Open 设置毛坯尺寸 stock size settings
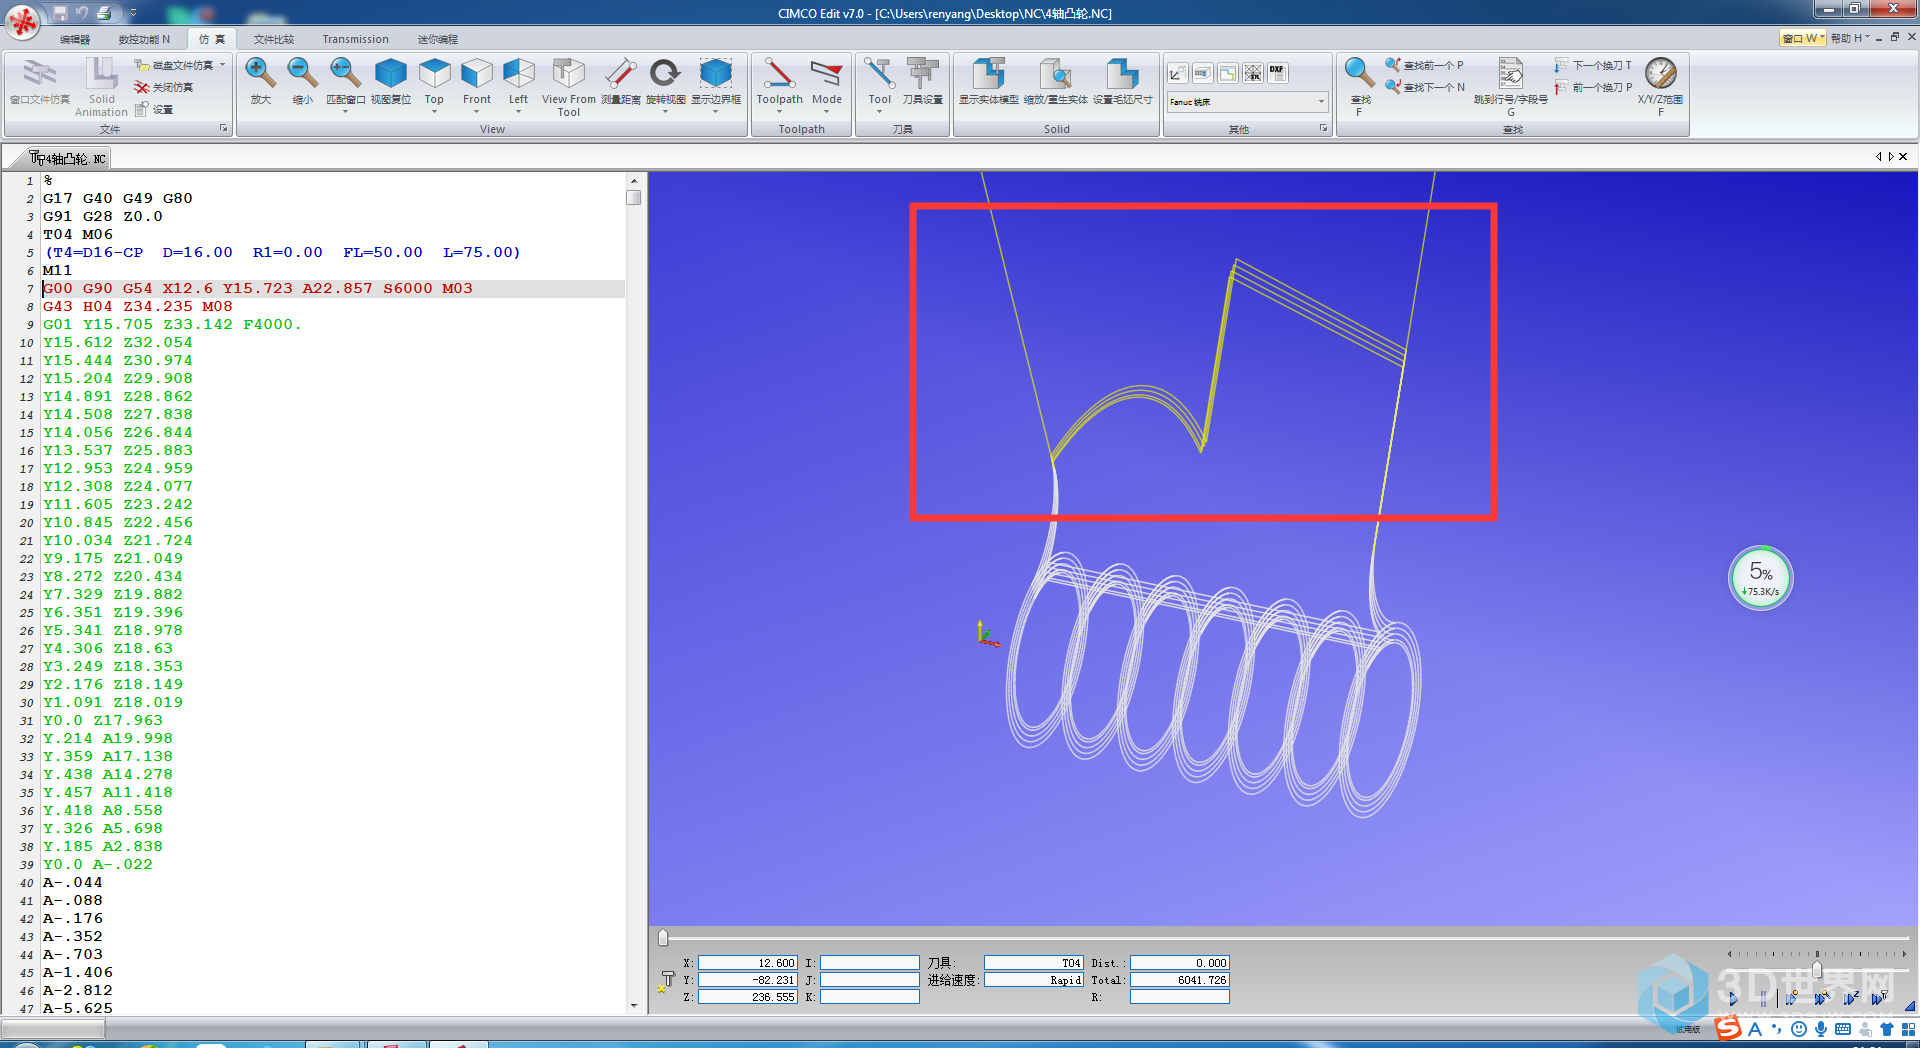 tap(1122, 74)
